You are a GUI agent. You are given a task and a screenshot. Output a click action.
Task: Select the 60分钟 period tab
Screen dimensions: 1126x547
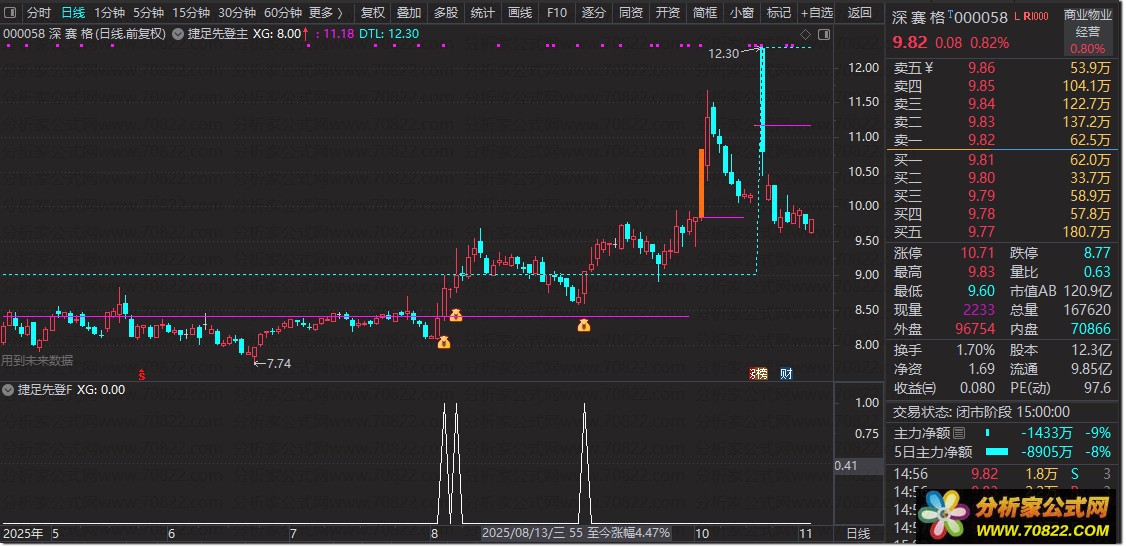tap(283, 12)
